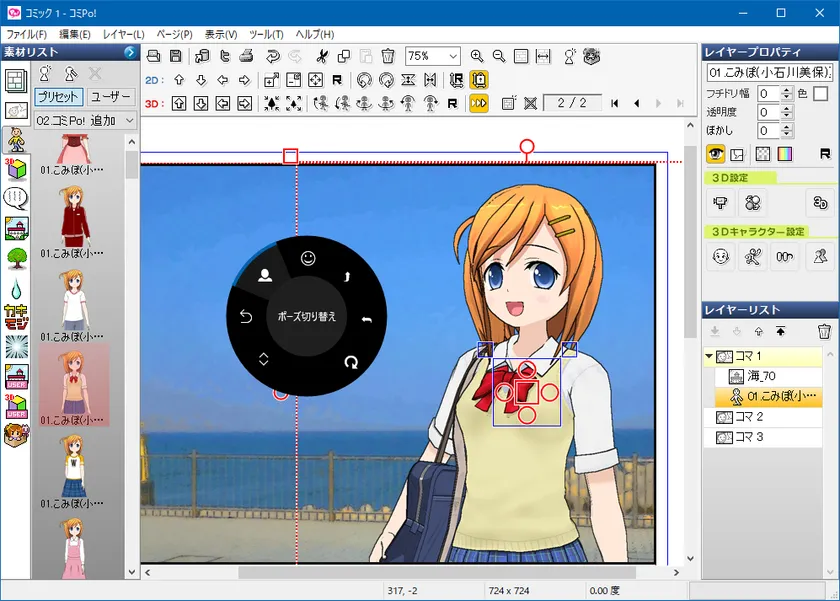
Task: Collapse the コマ 1 layer group
Action: click(x=709, y=356)
